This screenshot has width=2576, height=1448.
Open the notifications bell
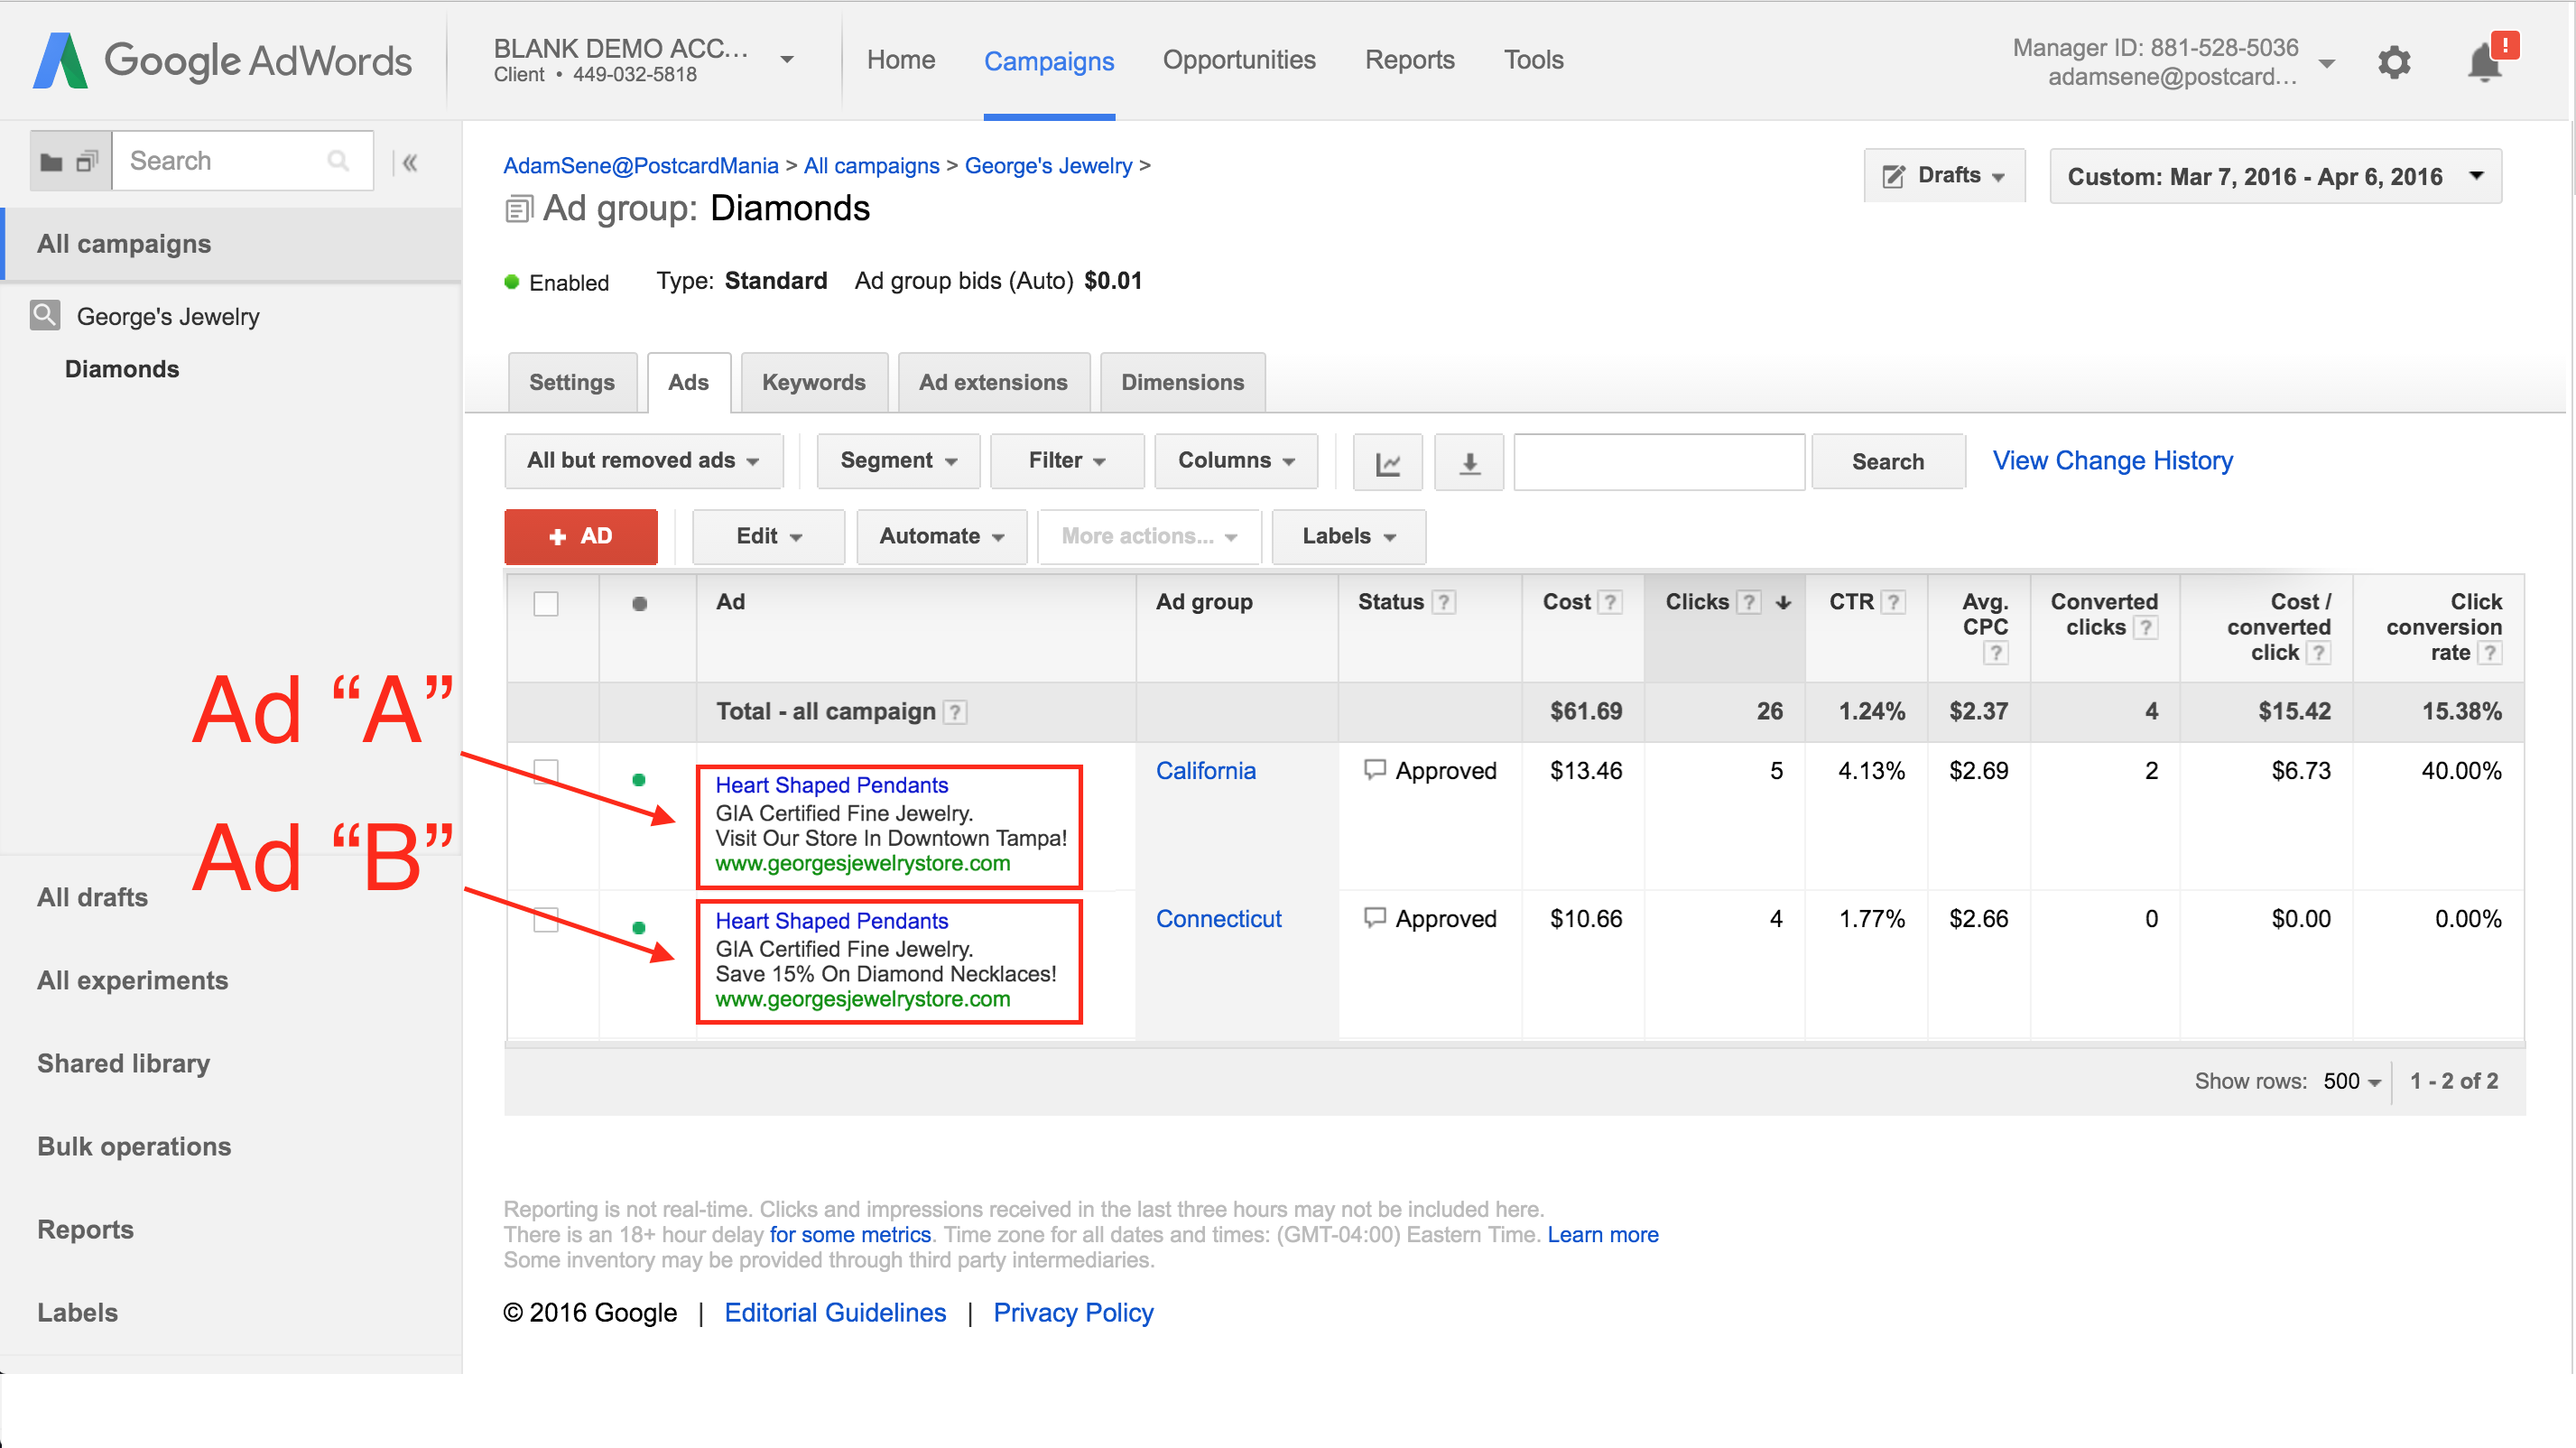click(2486, 62)
